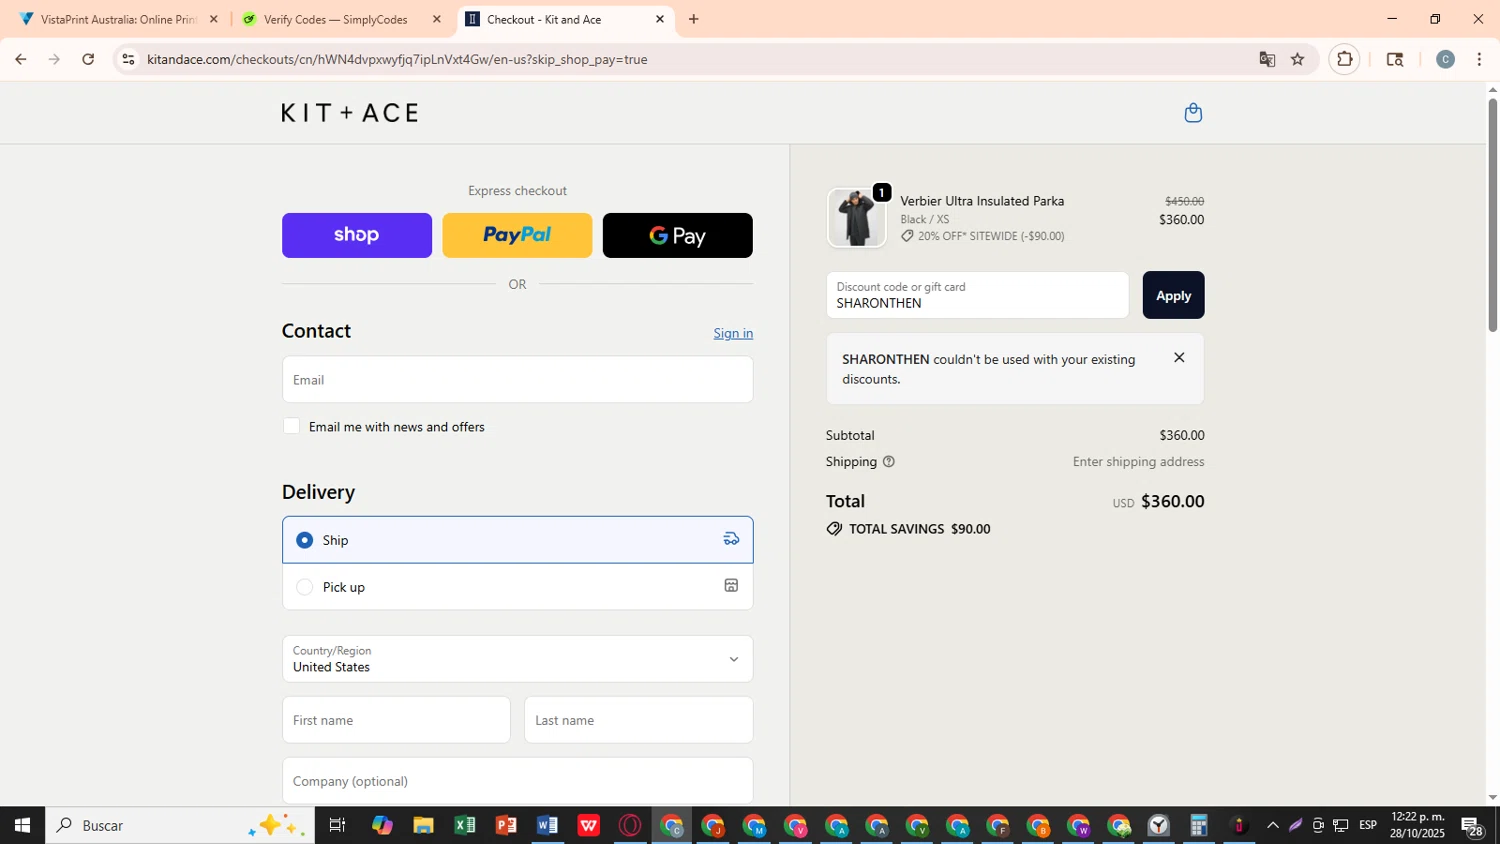The width and height of the screenshot is (1500, 844).
Task: Apply the discount code
Action: coord(1173,295)
